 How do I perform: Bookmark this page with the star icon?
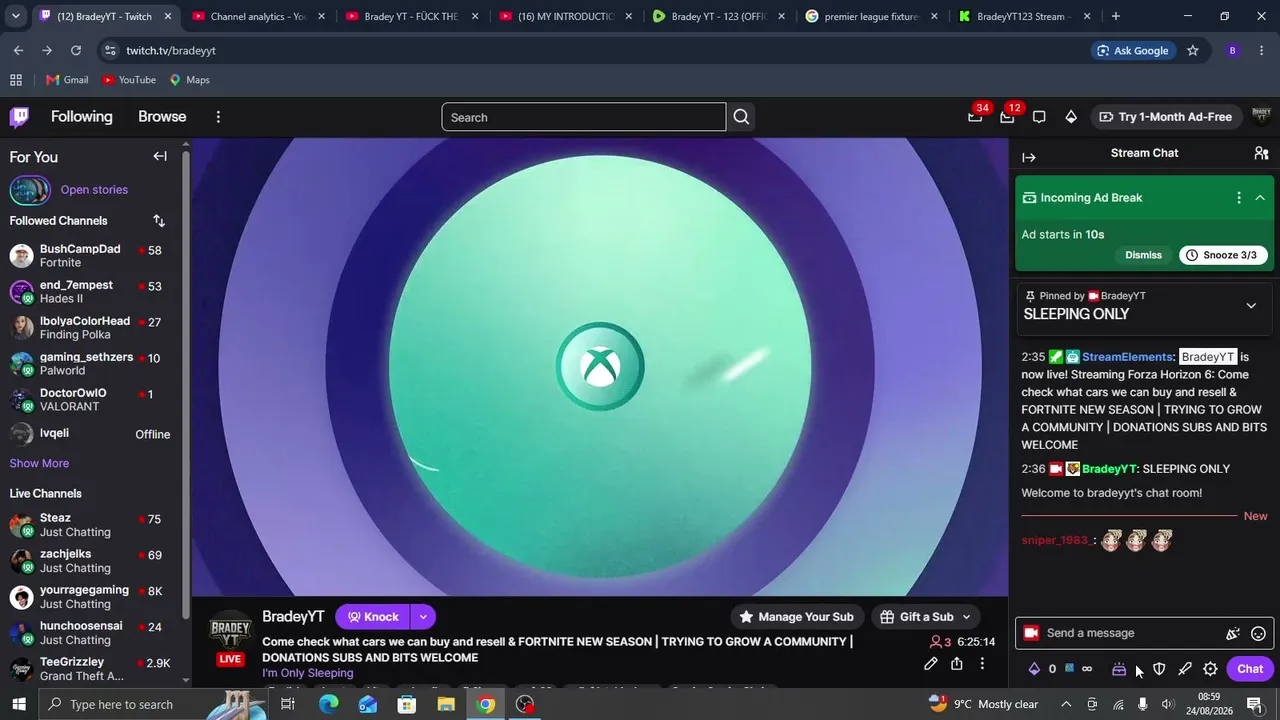[1193, 51]
